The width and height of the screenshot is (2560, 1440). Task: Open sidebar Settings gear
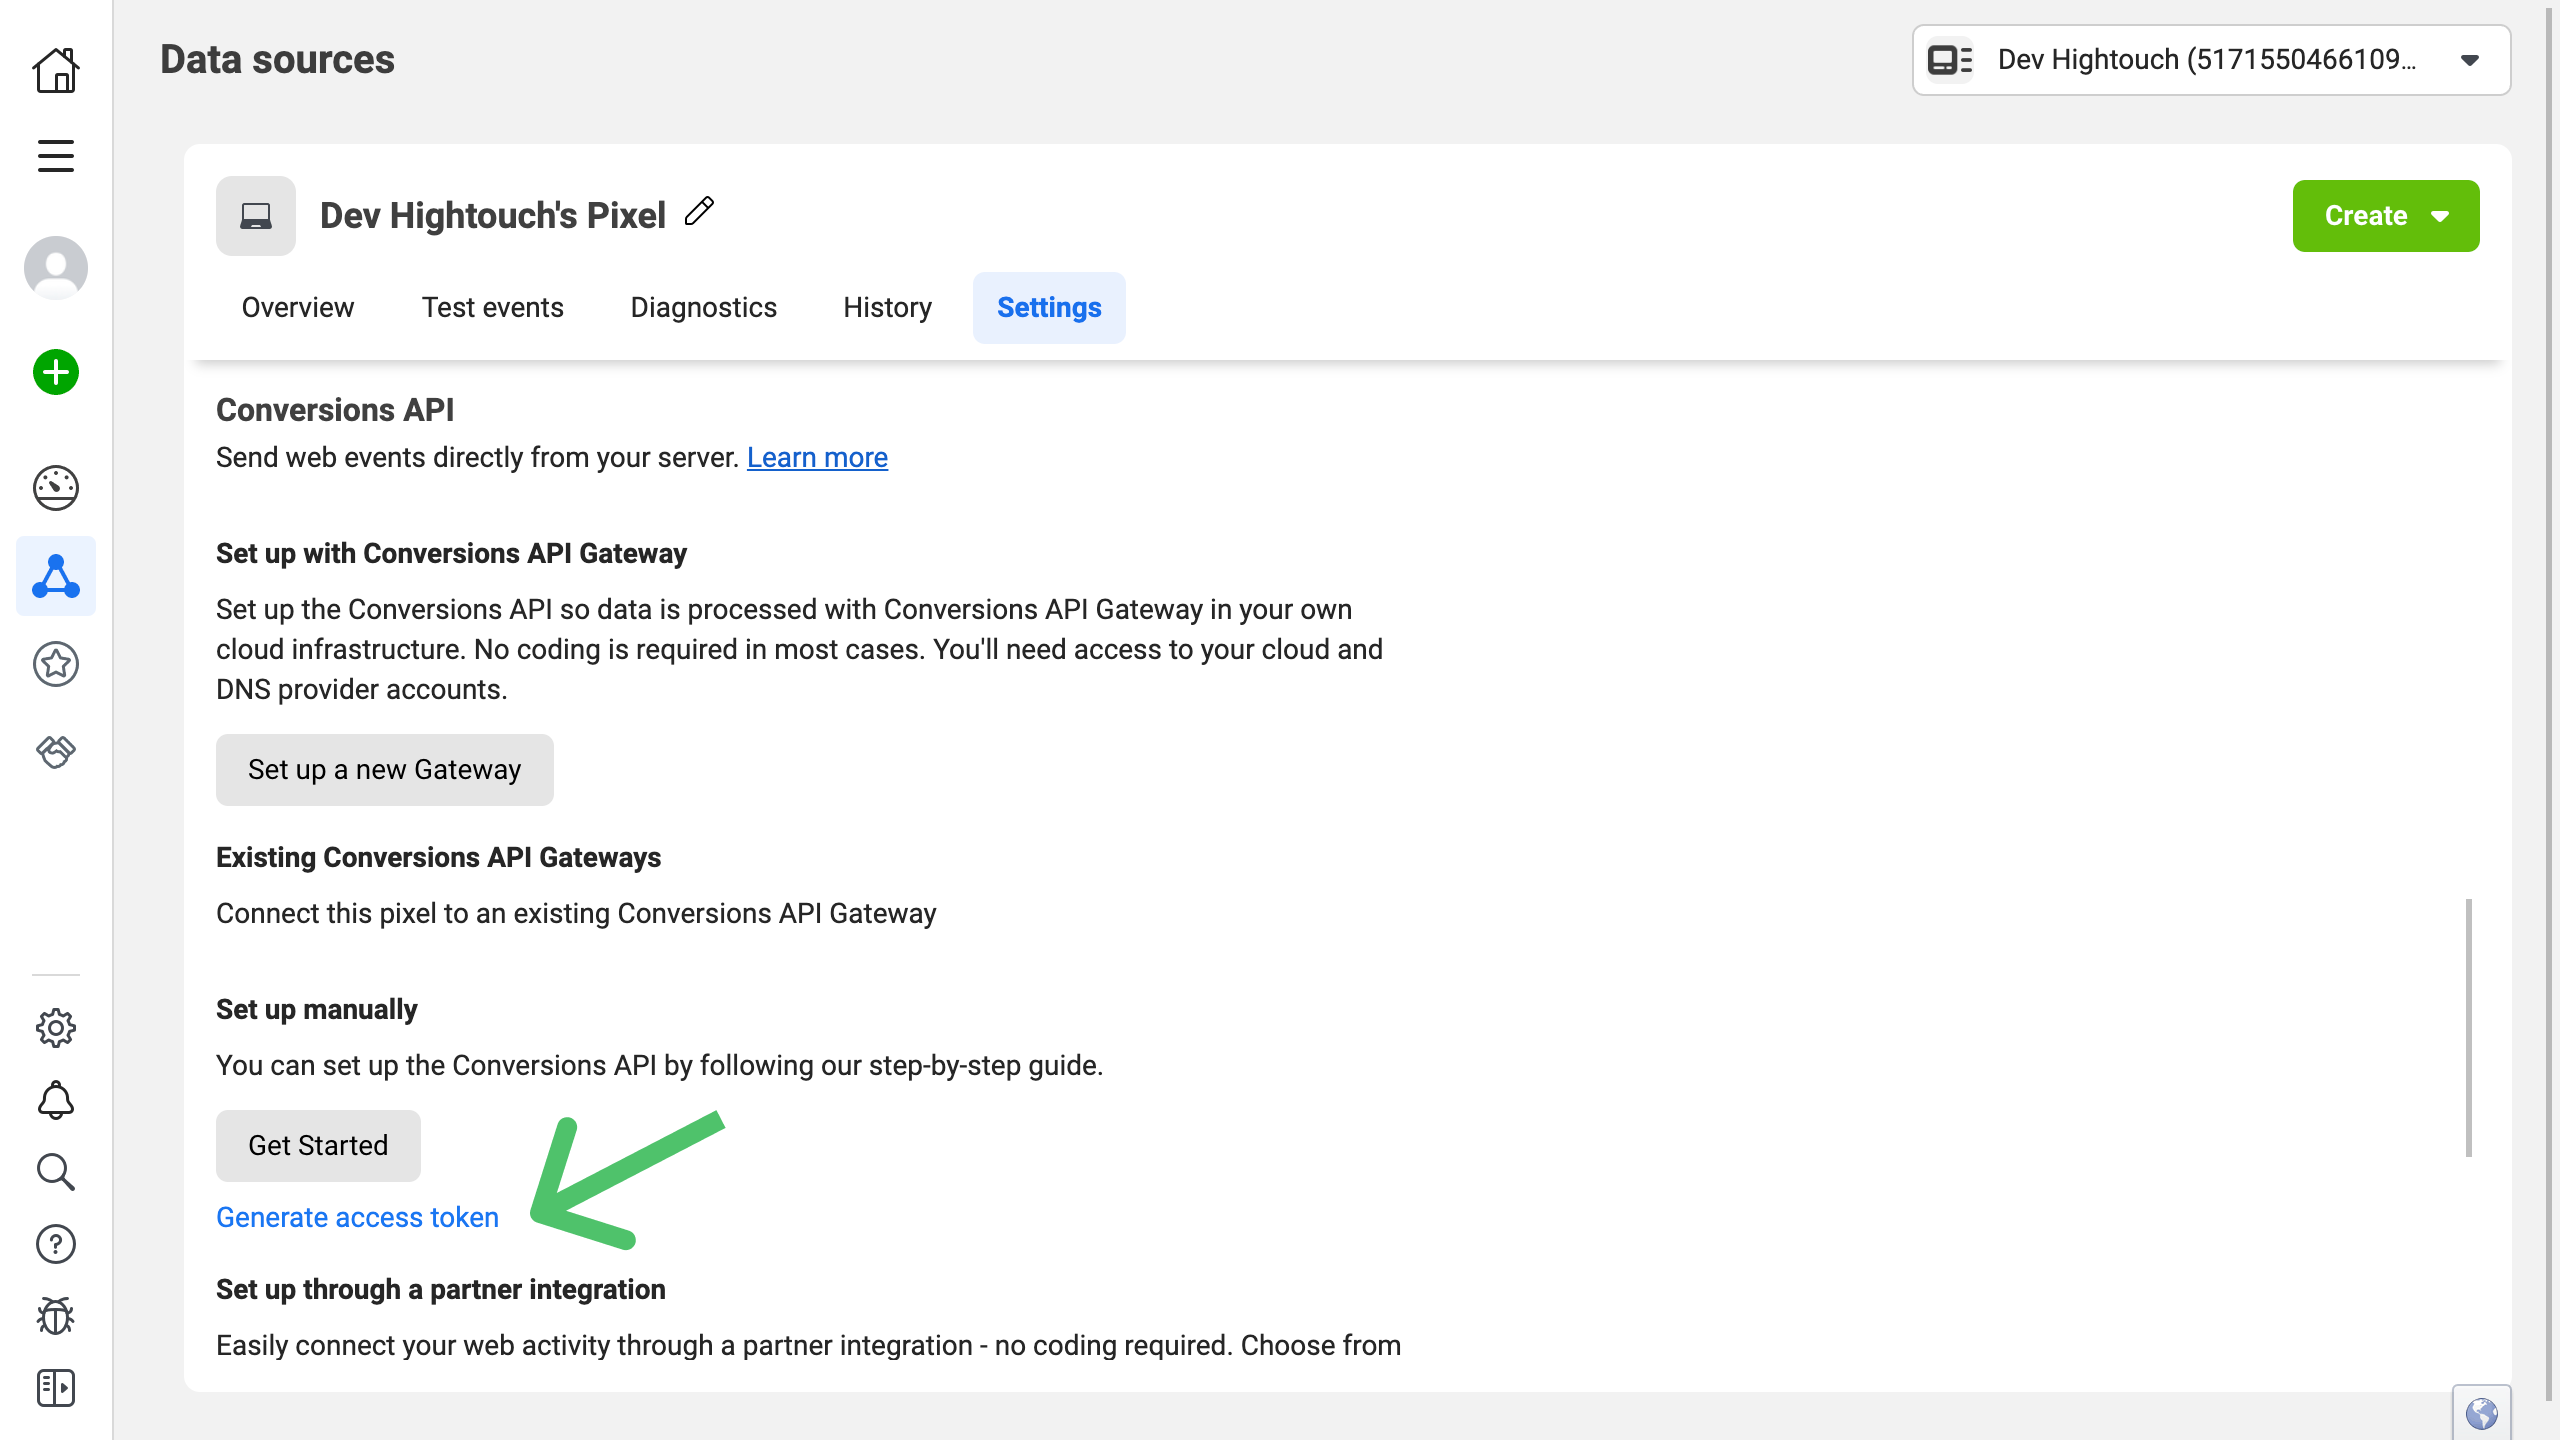(56, 1028)
